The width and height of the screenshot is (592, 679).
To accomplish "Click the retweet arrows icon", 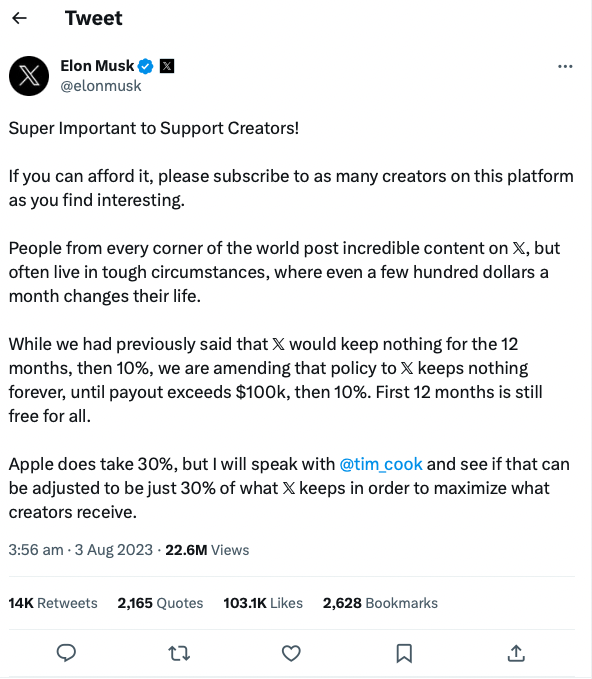I will click(x=179, y=653).
